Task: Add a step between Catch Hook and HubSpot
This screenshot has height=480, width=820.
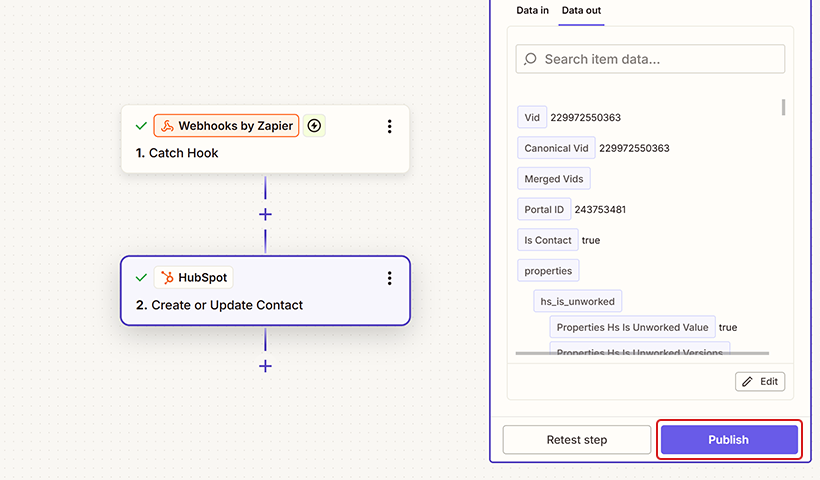Action: click(x=265, y=214)
